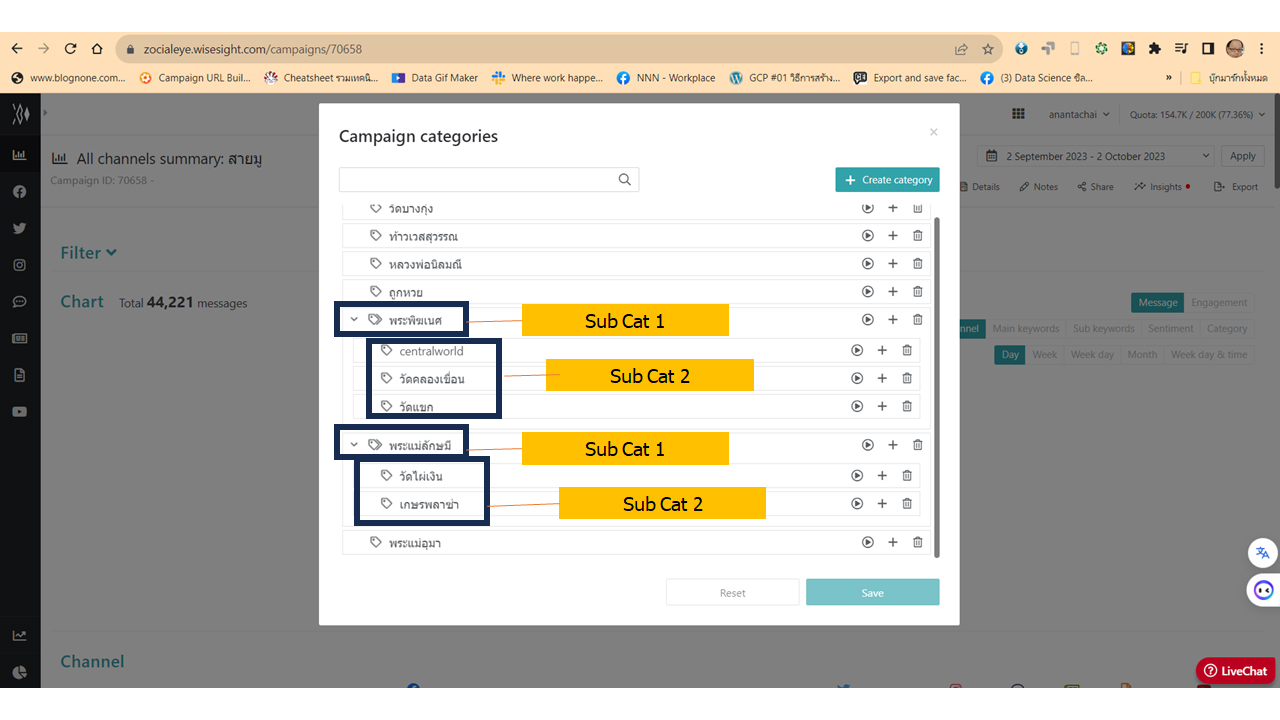
Task: Run the เกษรพลาซ่า subcategory play icon
Action: [857, 504]
